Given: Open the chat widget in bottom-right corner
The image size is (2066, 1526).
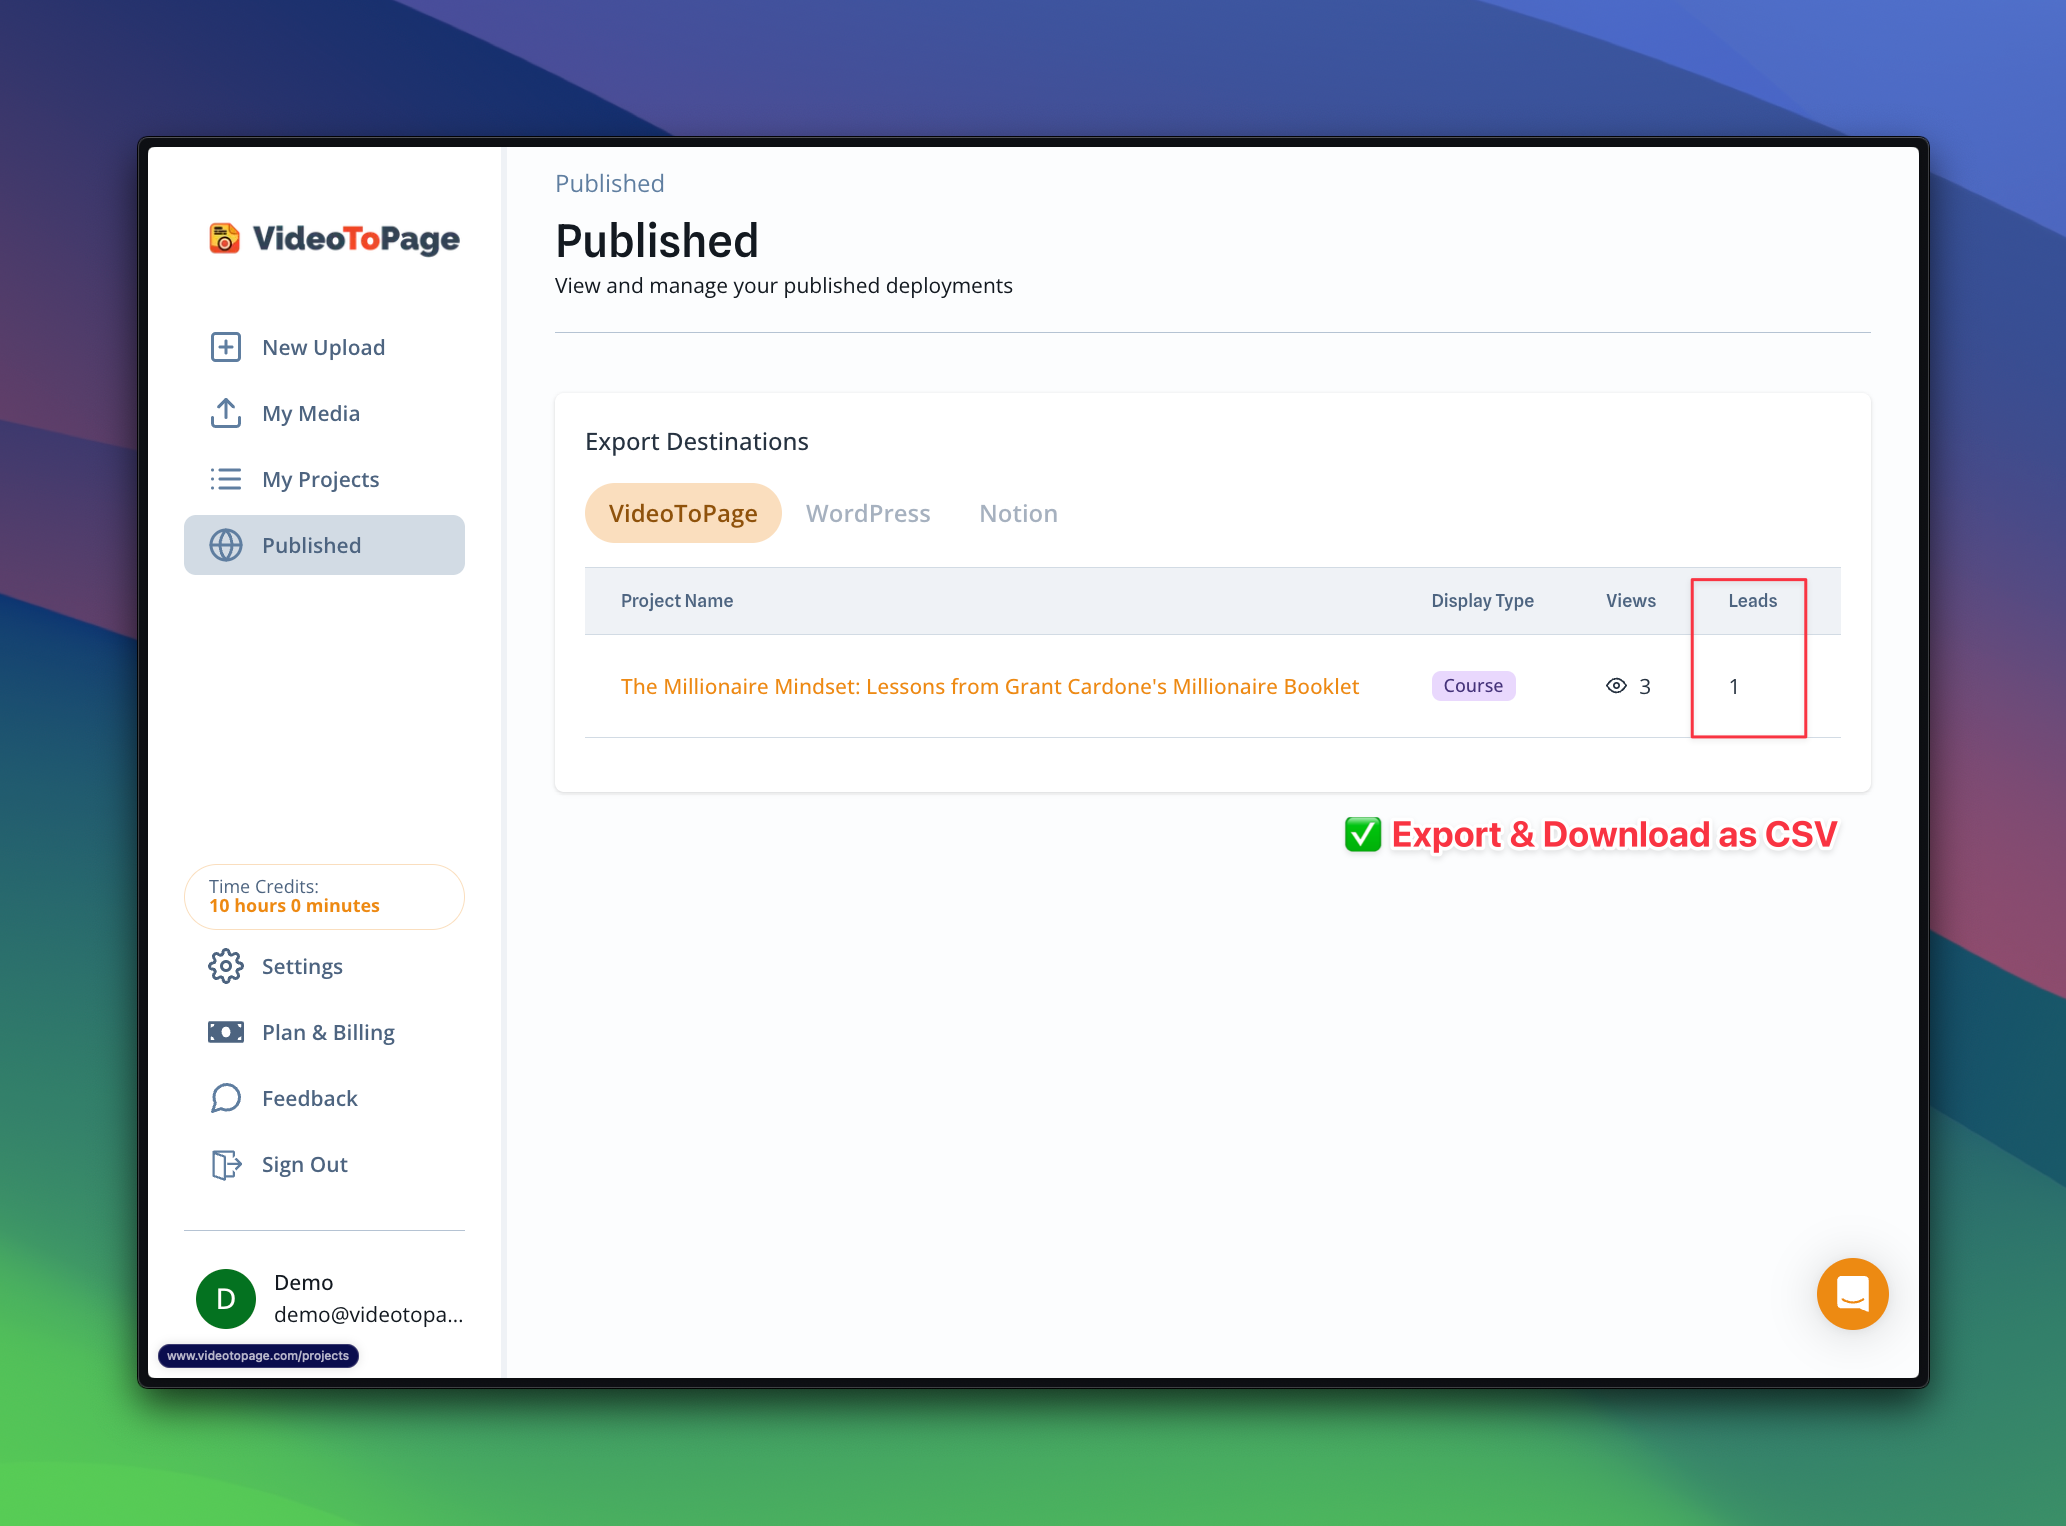Looking at the screenshot, I should [1852, 1294].
